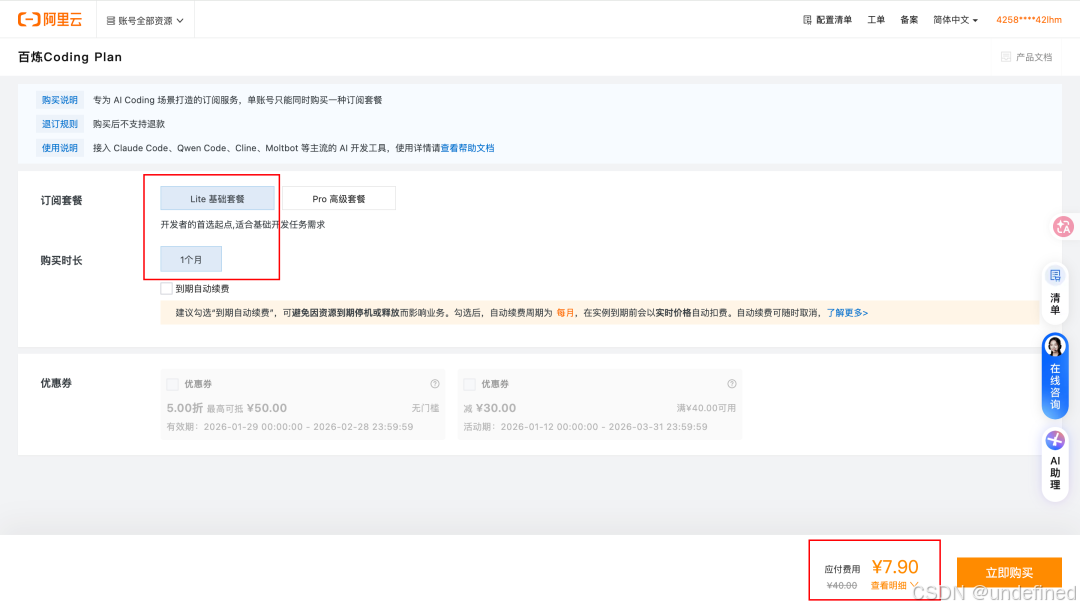This screenshot has height=610, width=1080.
Task: Open the 工单 menu item
Action: [x=876, y=18]
